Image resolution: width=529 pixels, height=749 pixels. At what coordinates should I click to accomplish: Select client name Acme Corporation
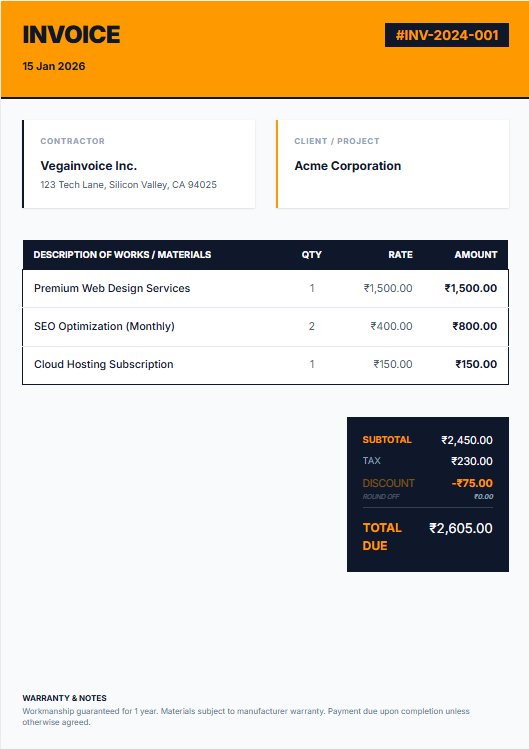[x=347, y=166]
